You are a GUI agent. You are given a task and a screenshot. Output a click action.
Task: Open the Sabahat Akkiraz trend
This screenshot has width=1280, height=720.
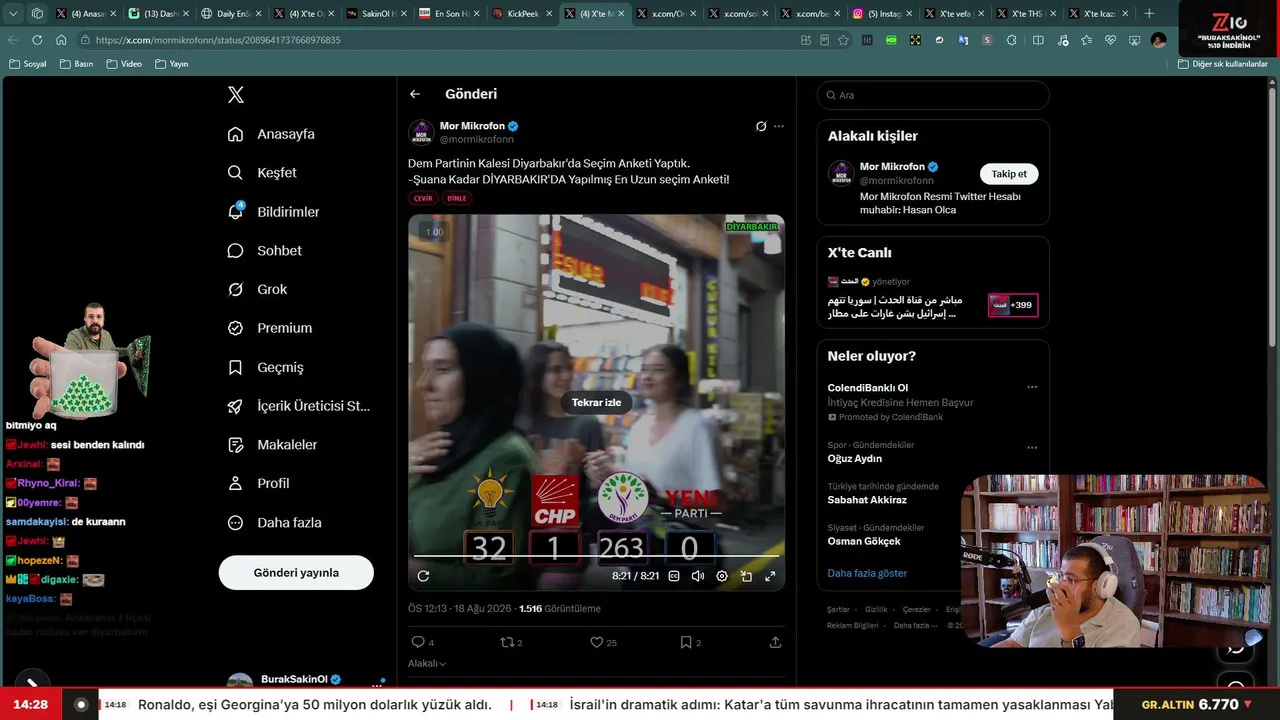pos(867,500)
